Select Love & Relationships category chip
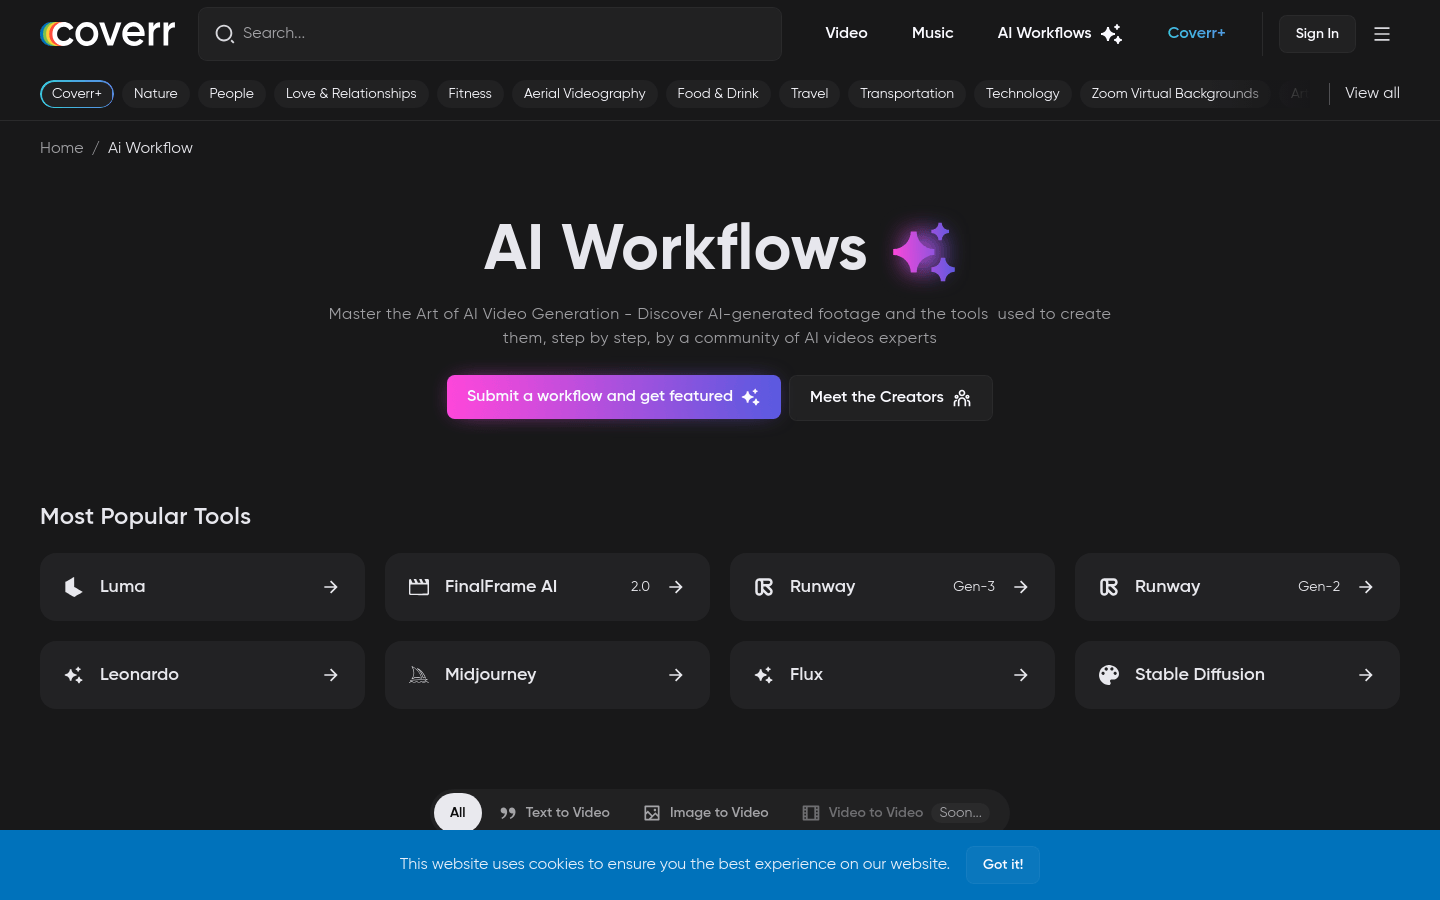 pyautogui.click(x=351, y=94)
